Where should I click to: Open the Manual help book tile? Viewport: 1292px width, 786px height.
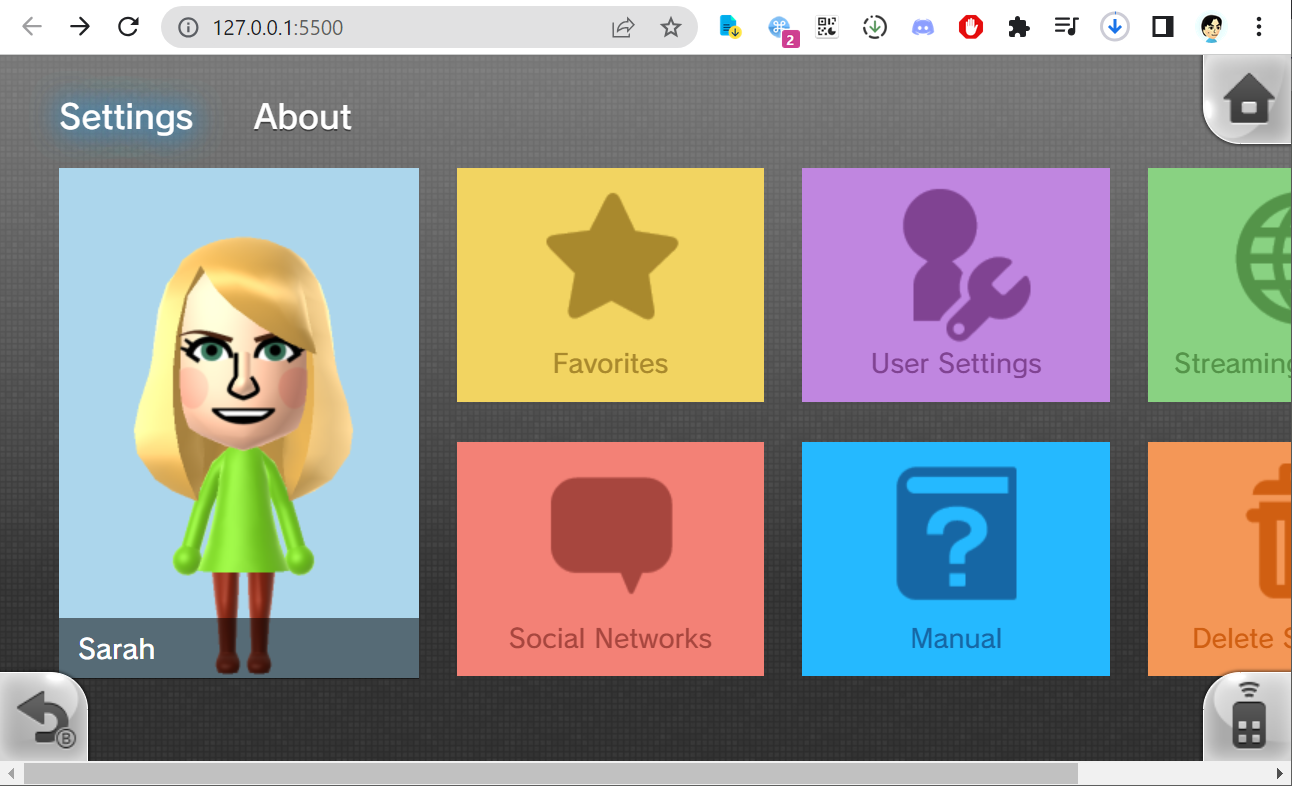(x=956, y=559)
